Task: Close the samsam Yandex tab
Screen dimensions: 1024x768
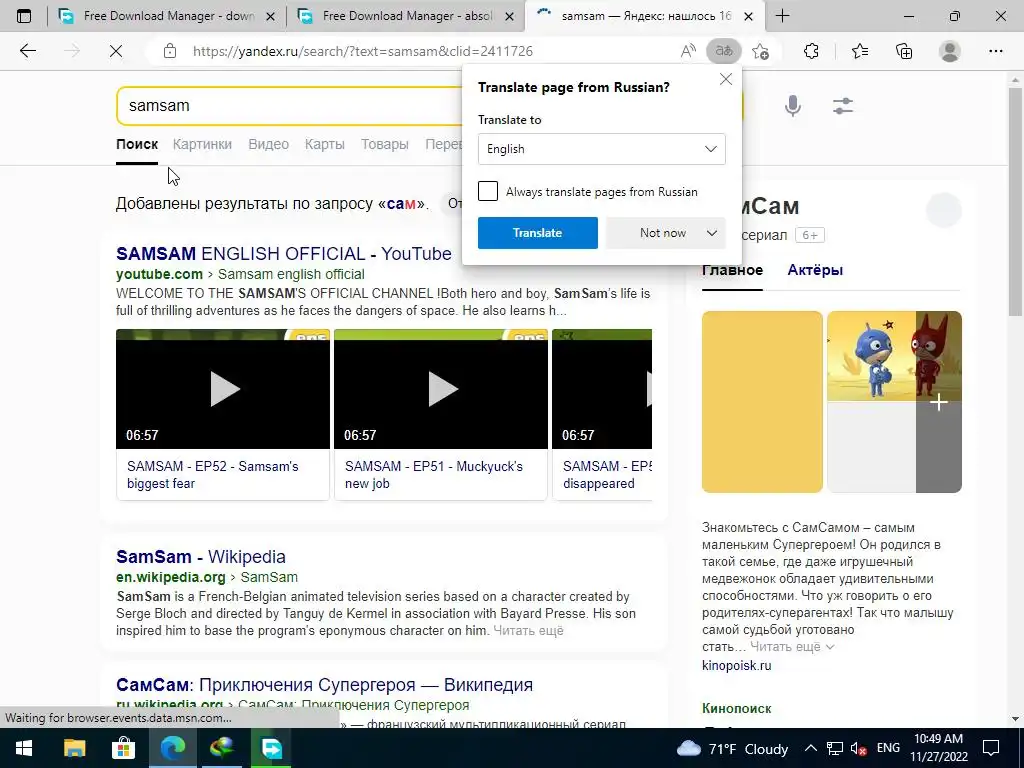Action: point(749,16)
